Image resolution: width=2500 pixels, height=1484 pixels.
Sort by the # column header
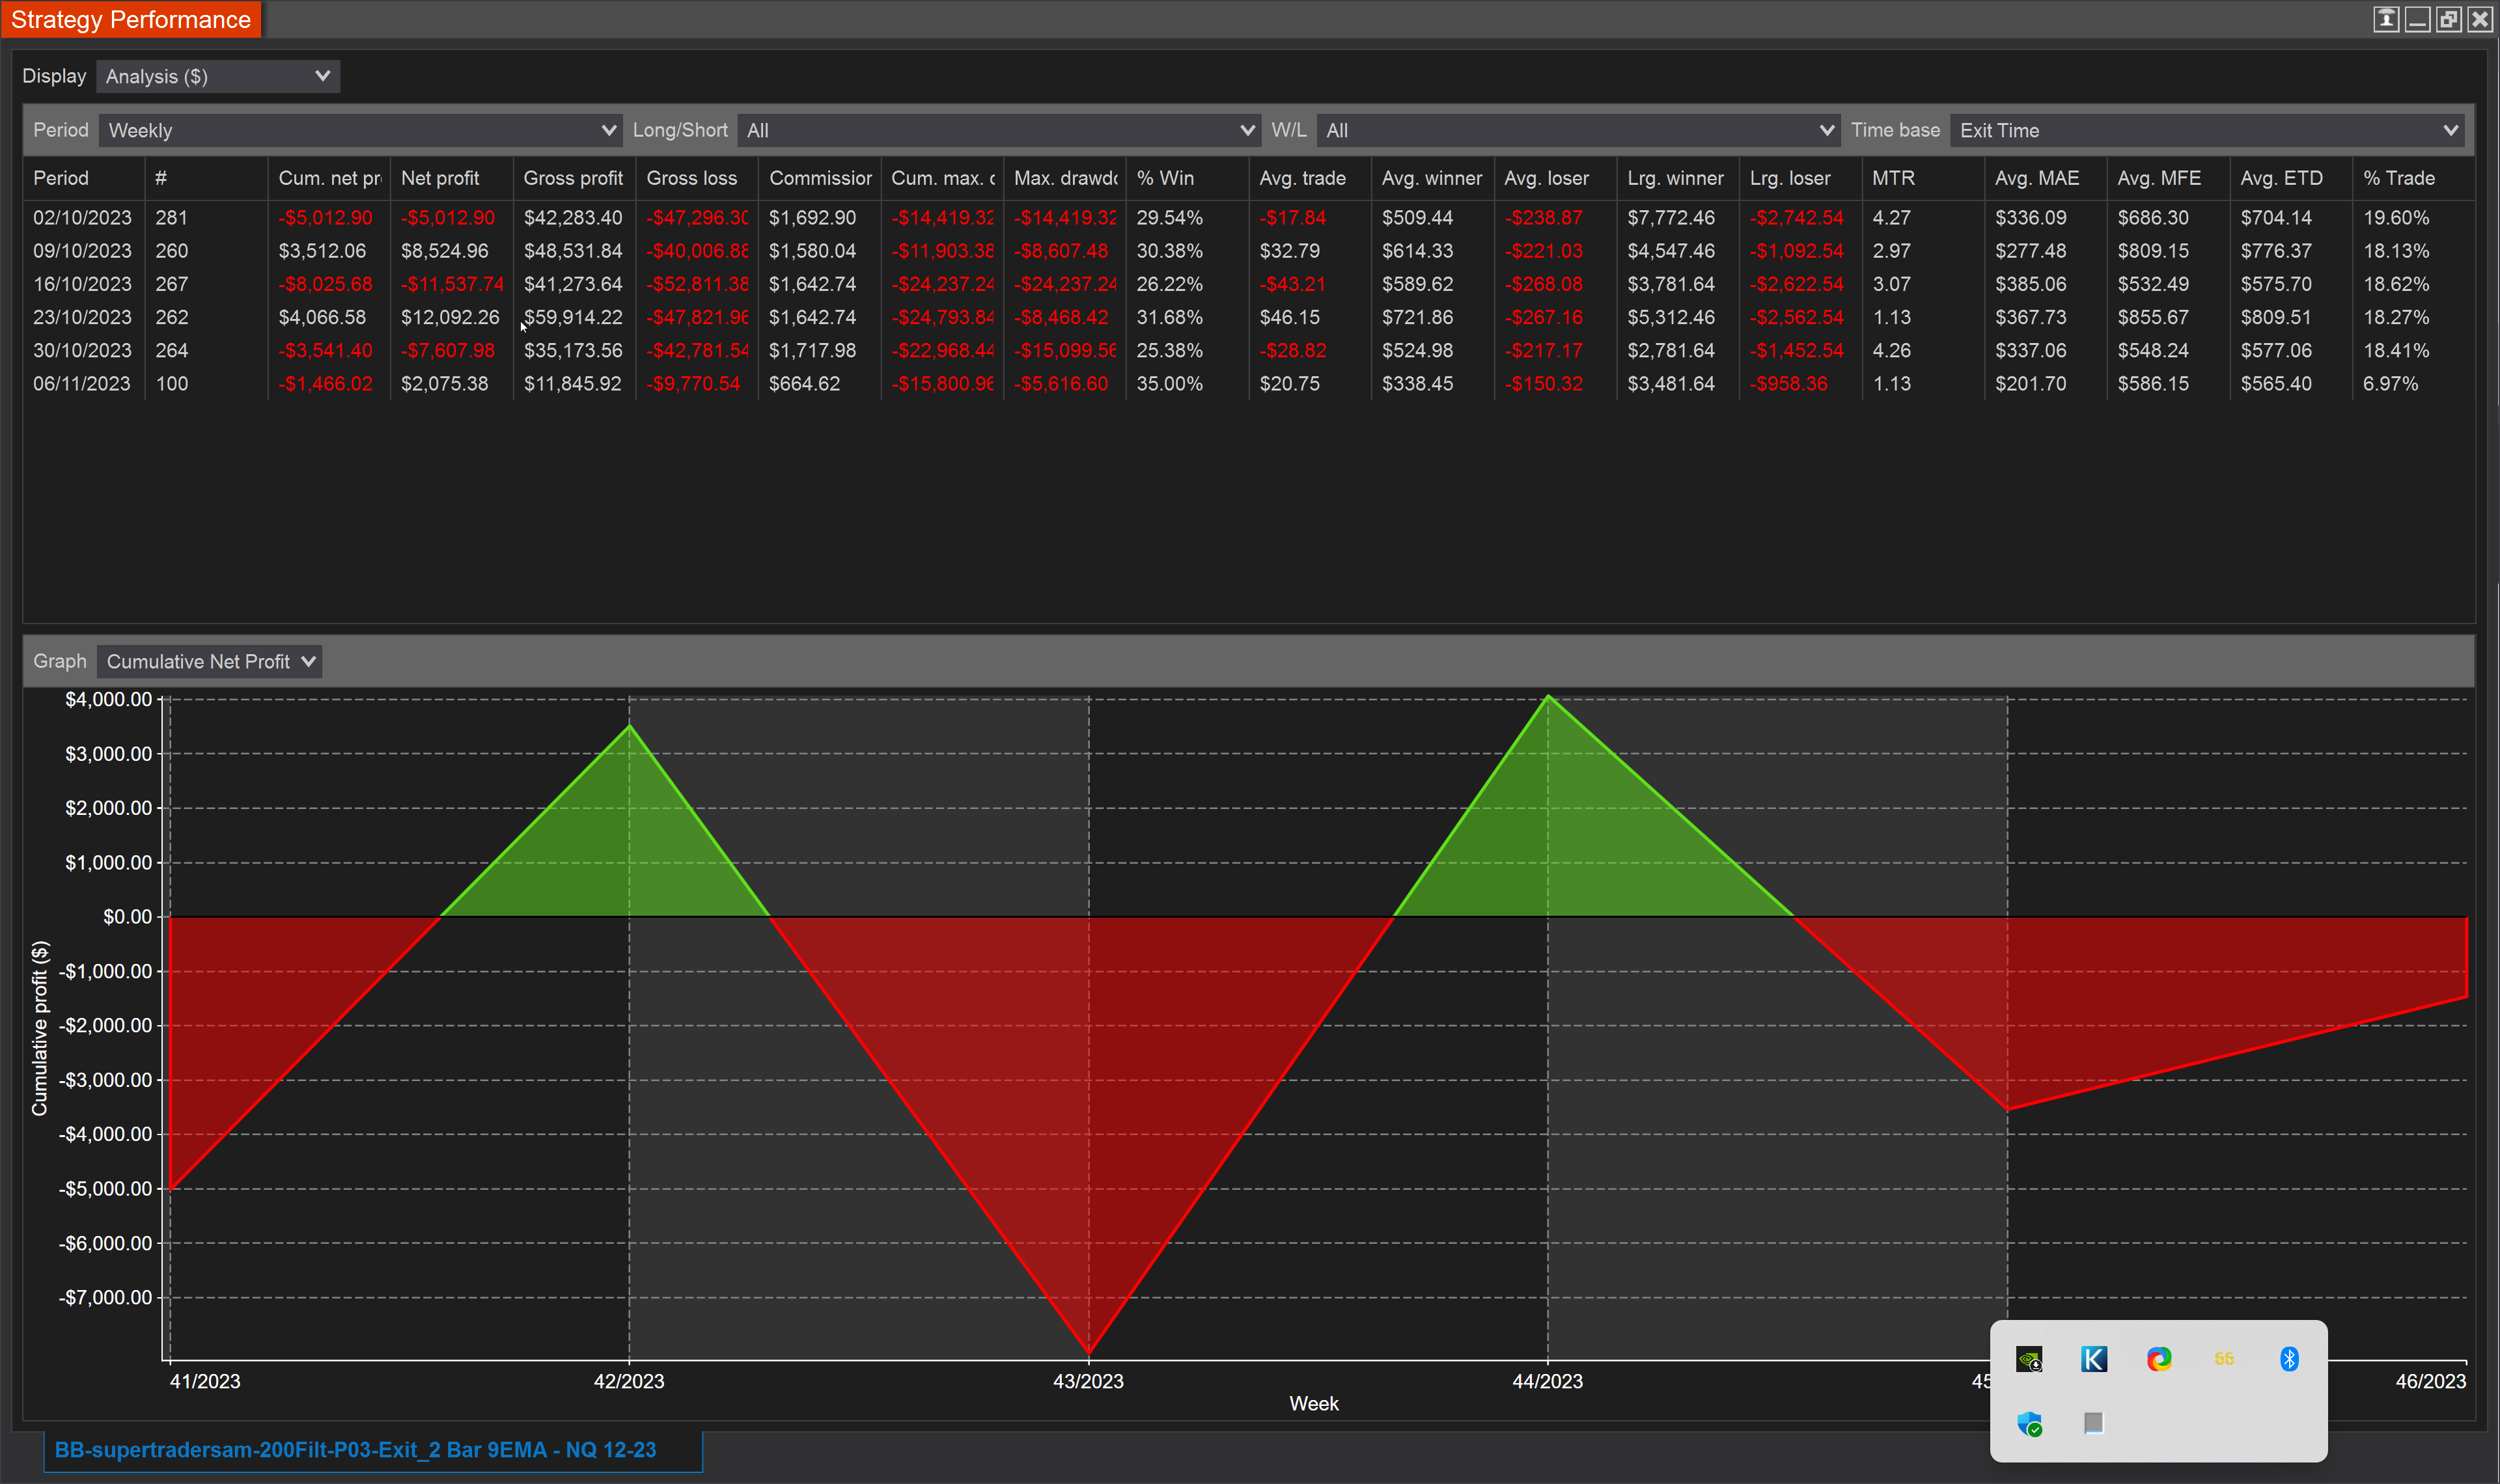tap(206, 178)
